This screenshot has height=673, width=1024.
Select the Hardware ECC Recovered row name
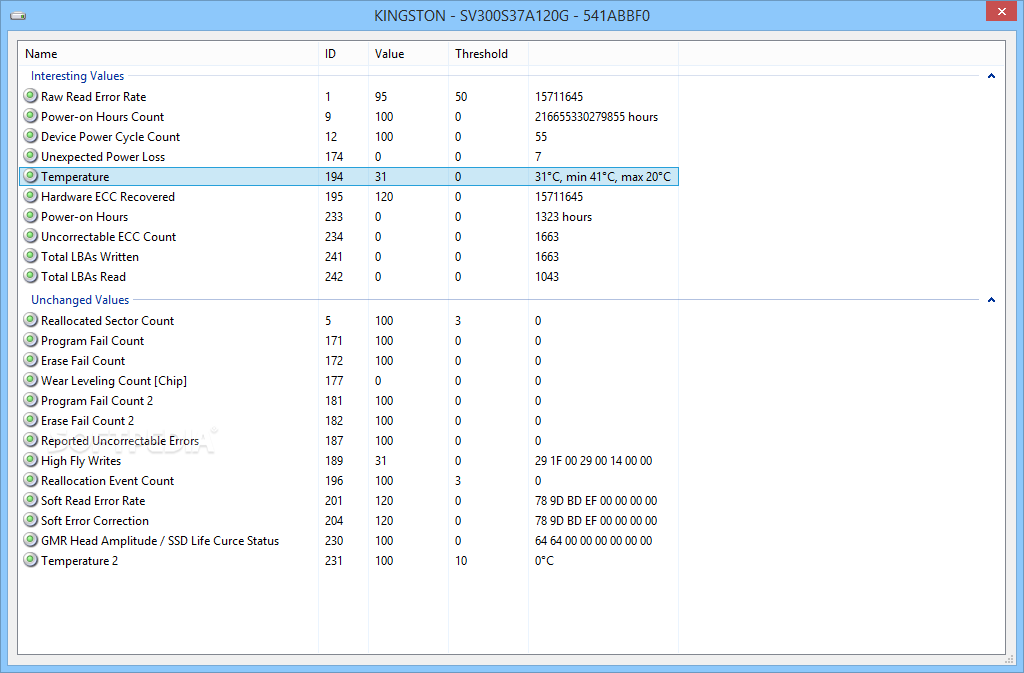pos(108,197)
